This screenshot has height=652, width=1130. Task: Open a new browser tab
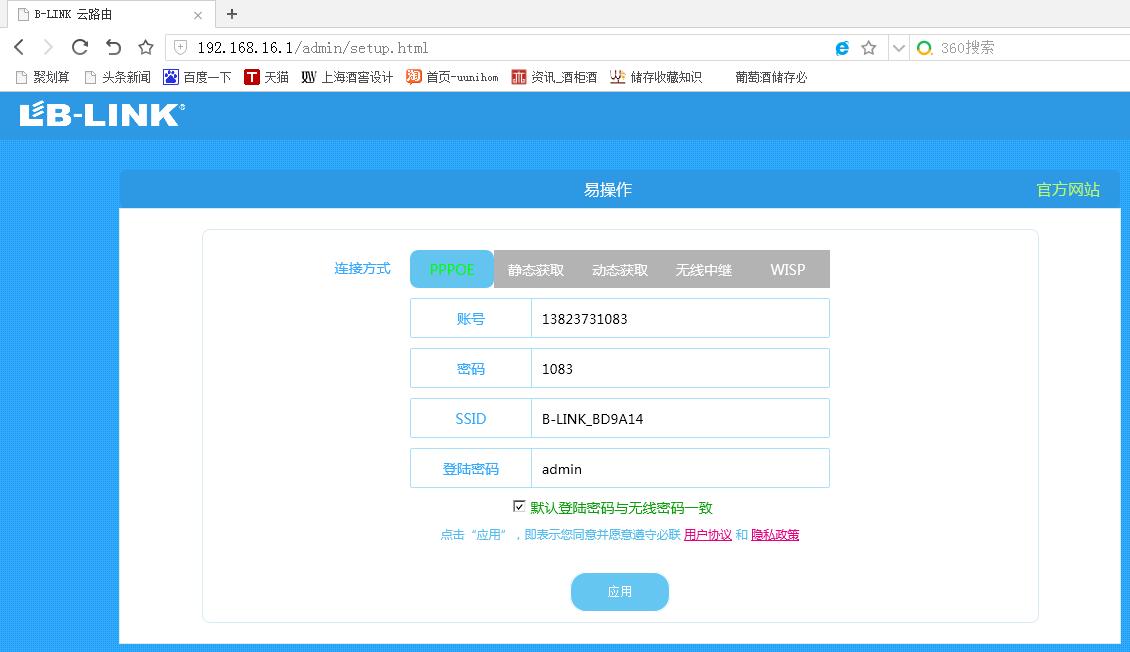point(231,14)
